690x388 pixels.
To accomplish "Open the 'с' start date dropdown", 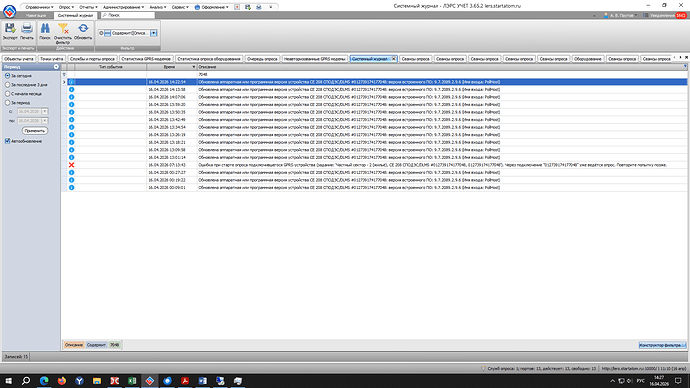I will pos(44,111).
